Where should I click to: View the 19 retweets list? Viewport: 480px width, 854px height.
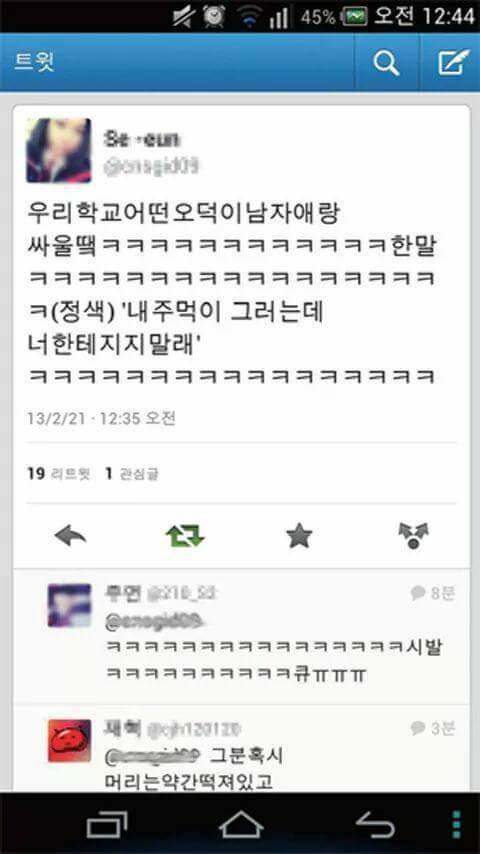(x=59, y=474)
